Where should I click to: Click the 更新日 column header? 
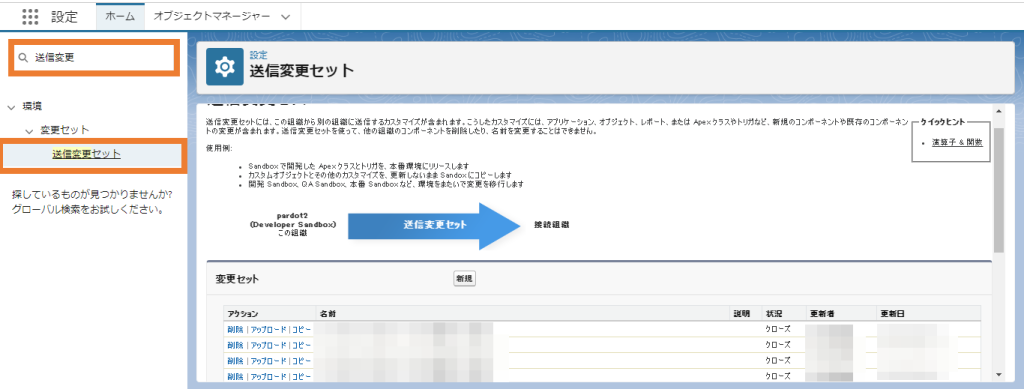coord(892,314)
